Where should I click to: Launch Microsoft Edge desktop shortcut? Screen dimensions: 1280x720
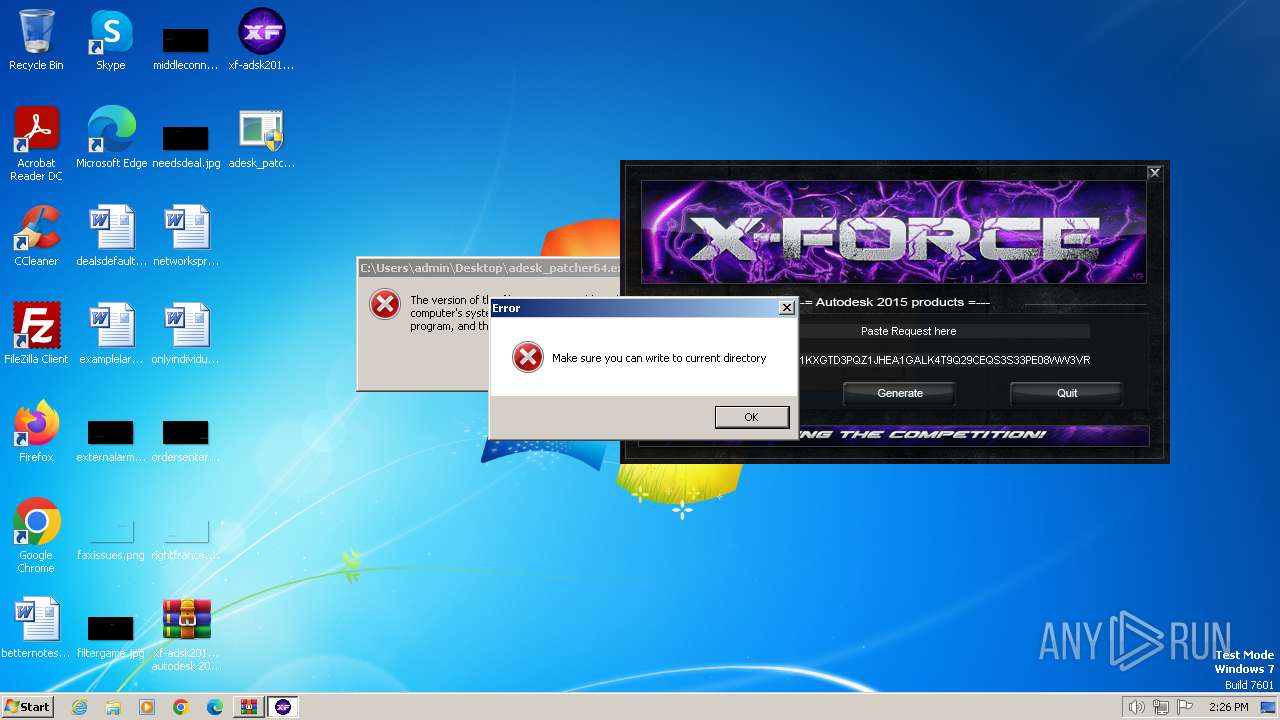tap(111, 138)
